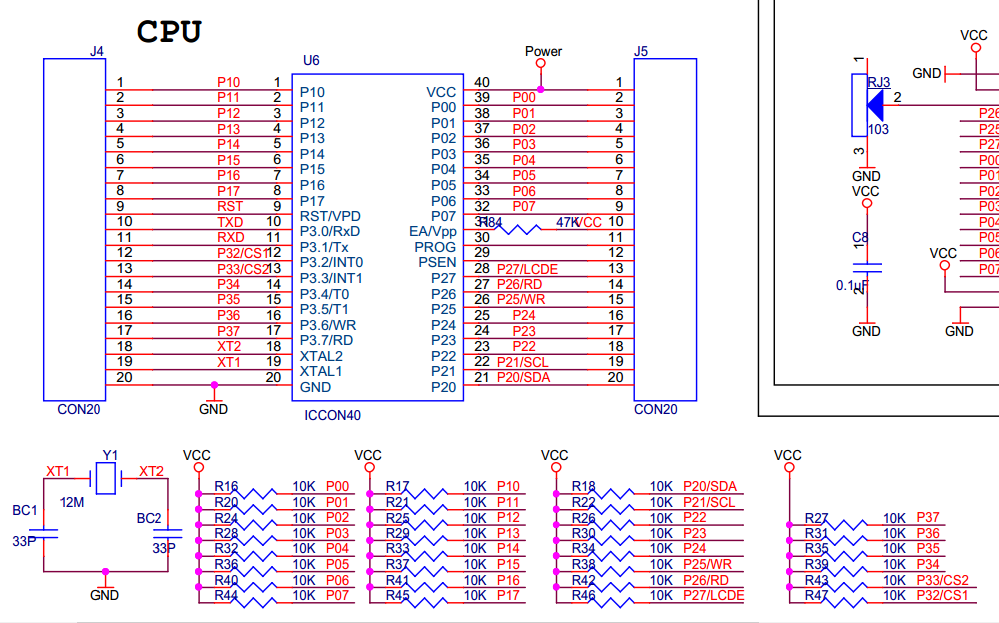Select the XTAL1 pin name
Image resolution: width=999 pixels, height=623 pixels.
321,371
